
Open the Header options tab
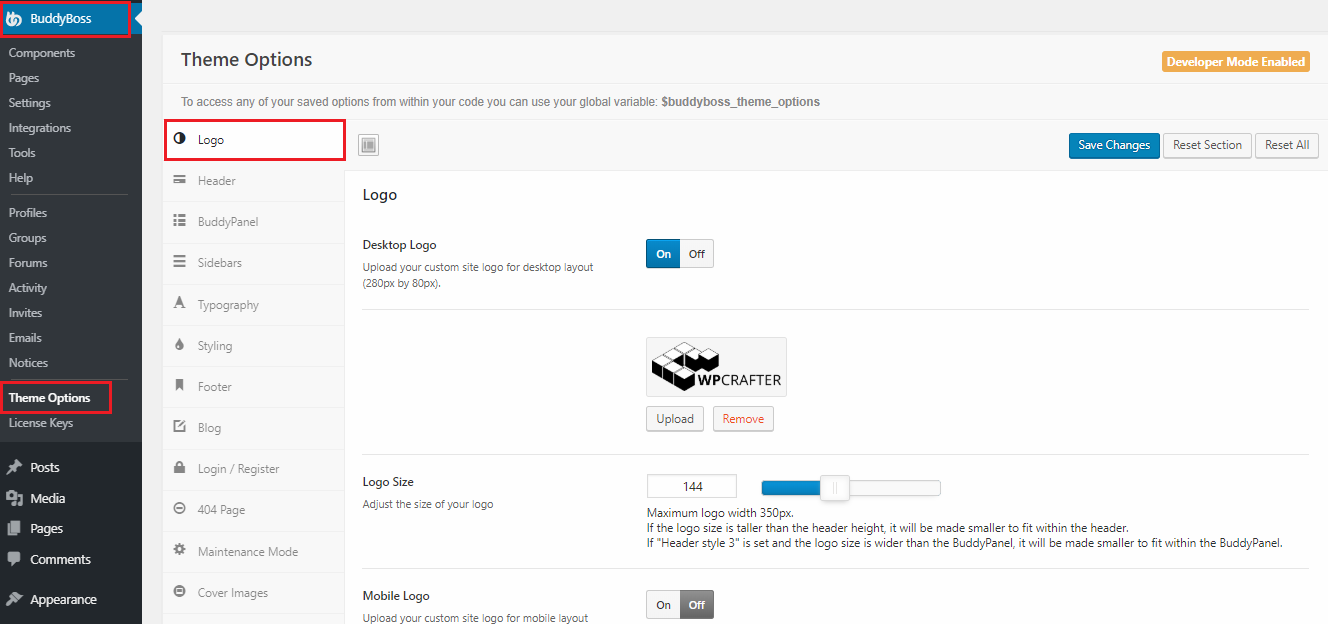254,181
